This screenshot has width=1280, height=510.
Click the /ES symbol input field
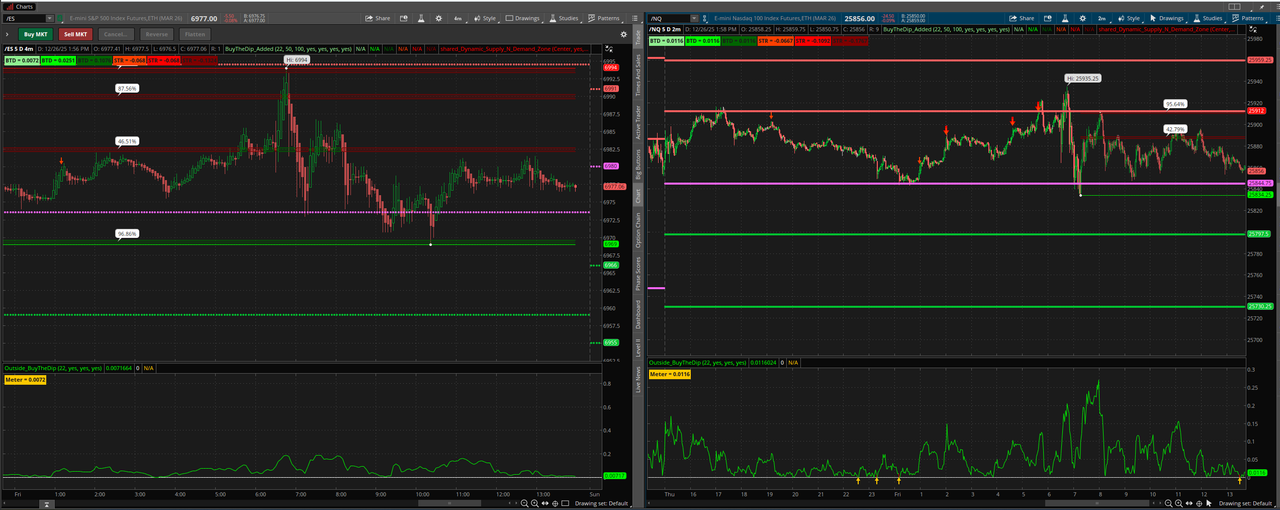point(25,18)
